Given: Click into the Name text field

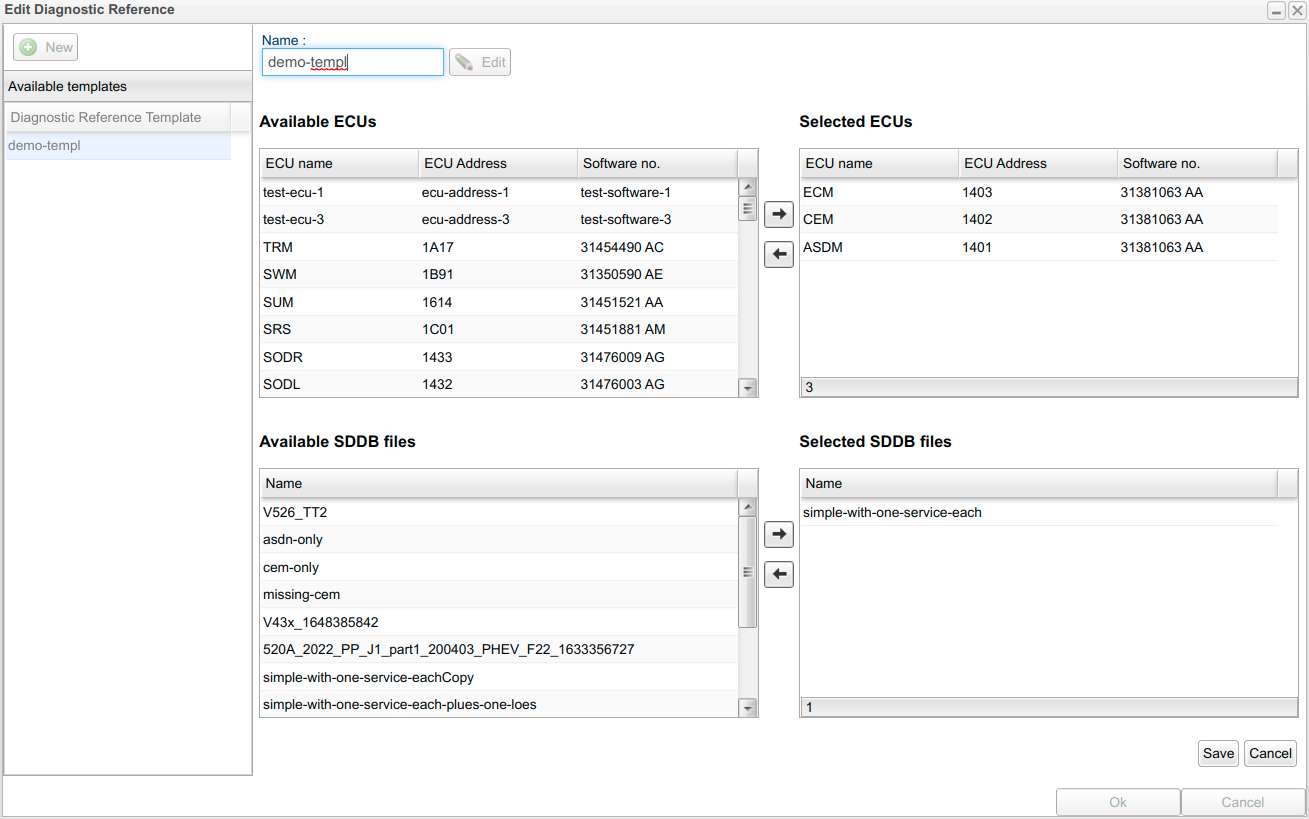Looking at the screenshot, I should coord(352,62).
